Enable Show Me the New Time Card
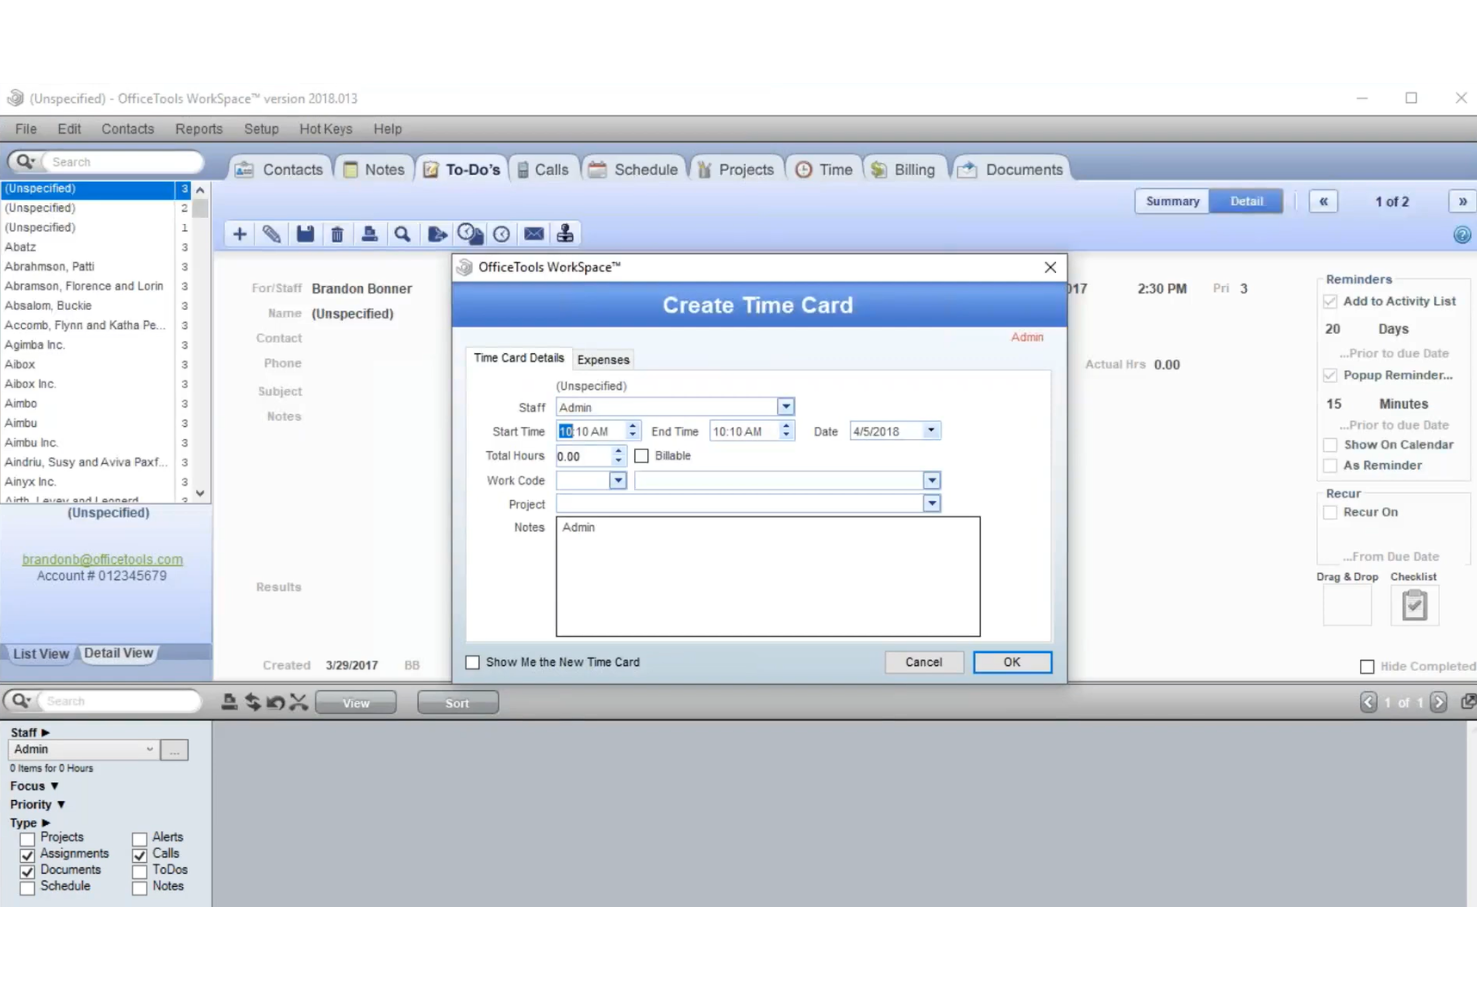 (473, 662)
